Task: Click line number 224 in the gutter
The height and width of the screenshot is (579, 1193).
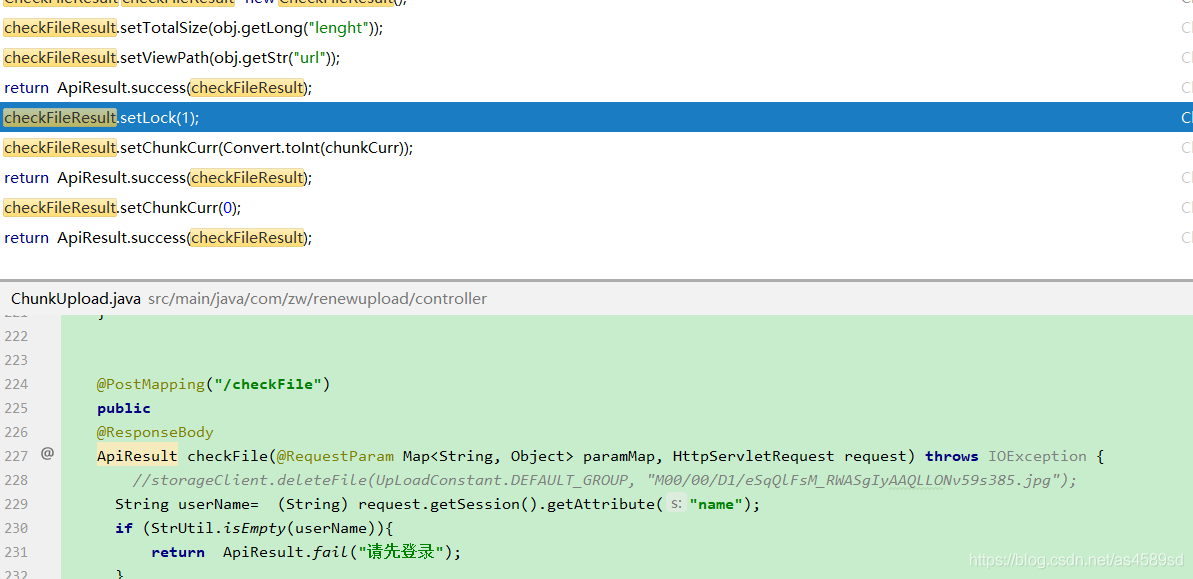Action: (16, 384)
